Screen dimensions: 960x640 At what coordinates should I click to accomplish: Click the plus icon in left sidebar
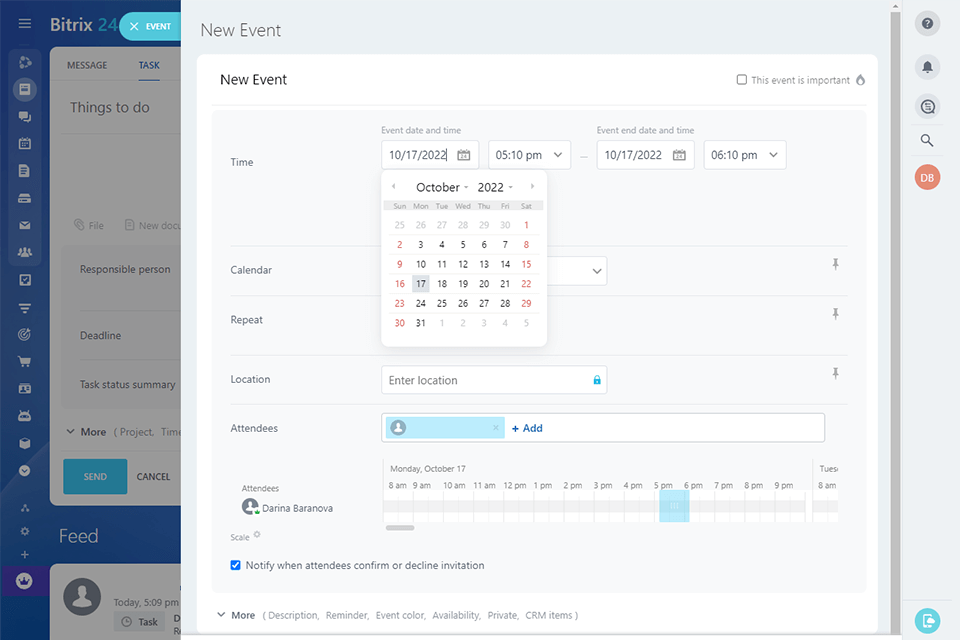(24, 554)
